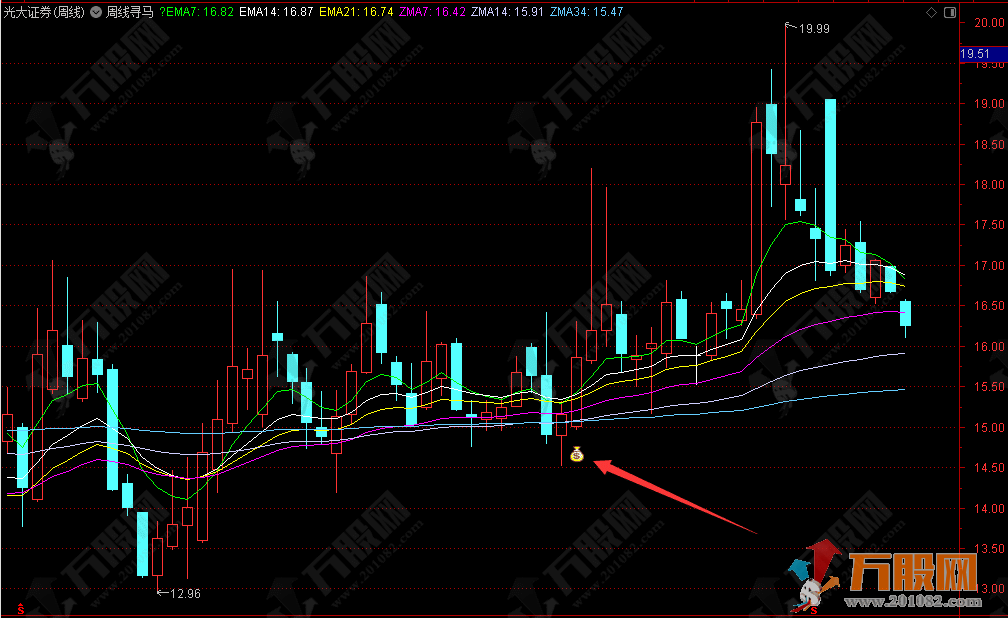Click the 18.00 price axis label
The width and height of the screenshot is (1008, 618).
tap(989, 185)
